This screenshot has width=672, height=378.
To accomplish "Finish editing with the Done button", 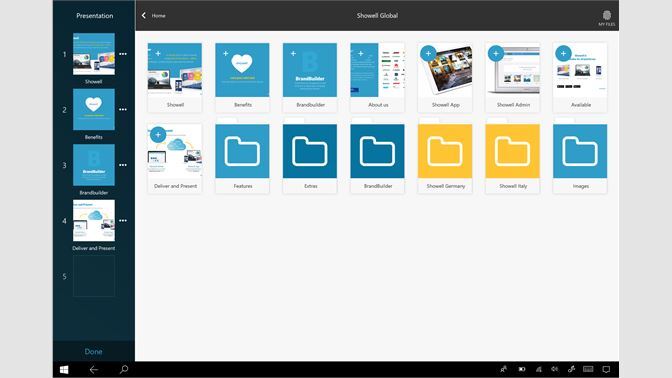I will point(93,351).
